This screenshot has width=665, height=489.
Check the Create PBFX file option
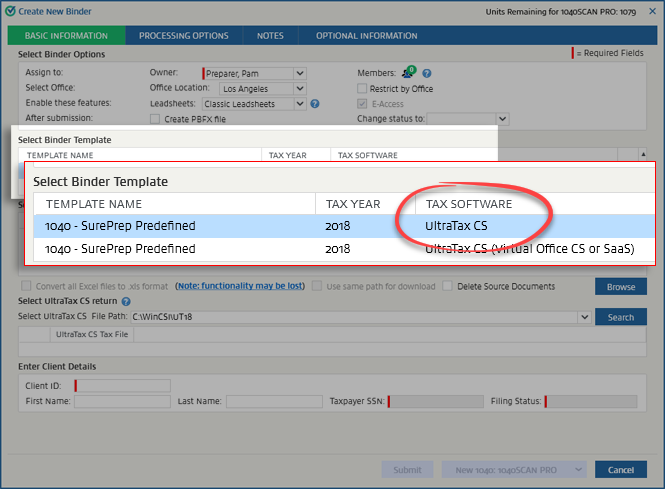[155, 119]
